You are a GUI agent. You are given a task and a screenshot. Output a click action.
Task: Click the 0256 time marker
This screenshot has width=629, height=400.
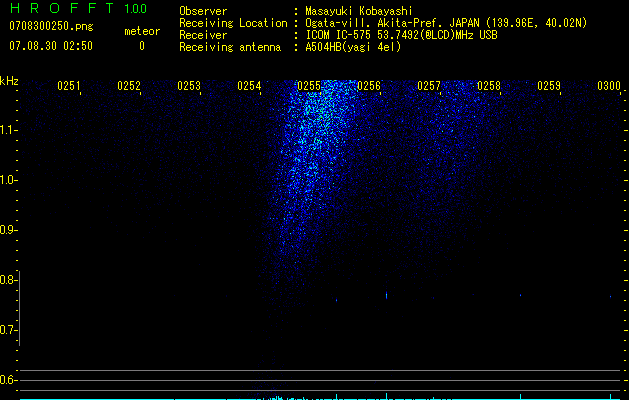tap(369, 86)
